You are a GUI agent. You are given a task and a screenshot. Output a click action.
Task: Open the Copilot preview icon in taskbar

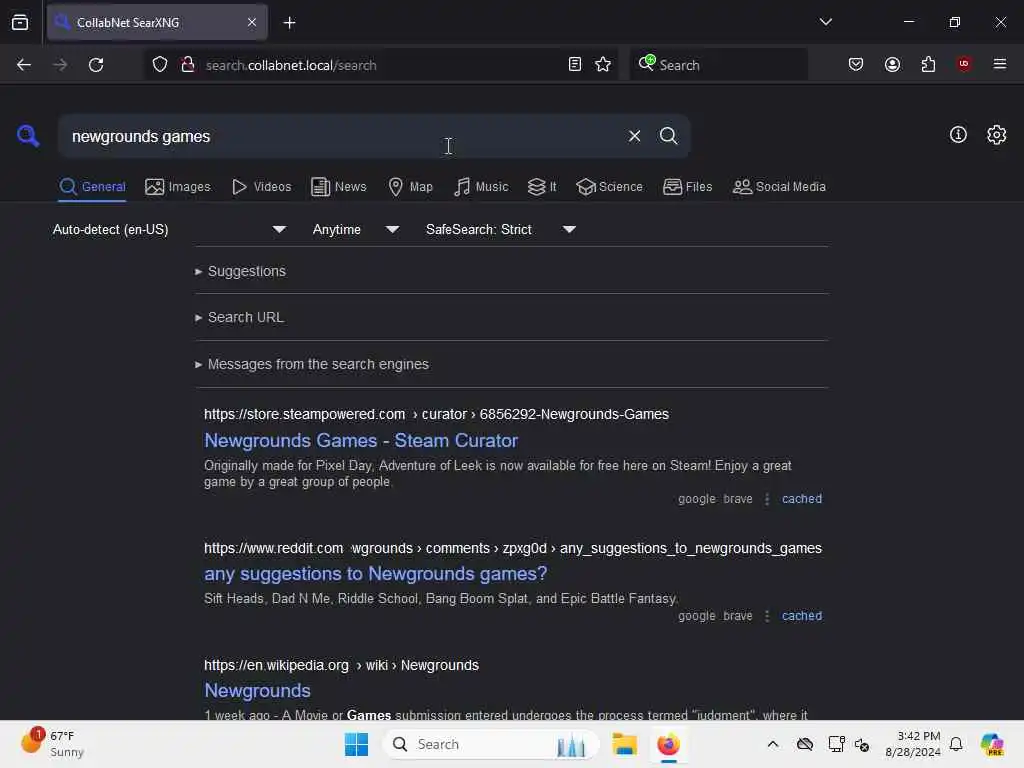pyautogui.click(x=991, y=744)
